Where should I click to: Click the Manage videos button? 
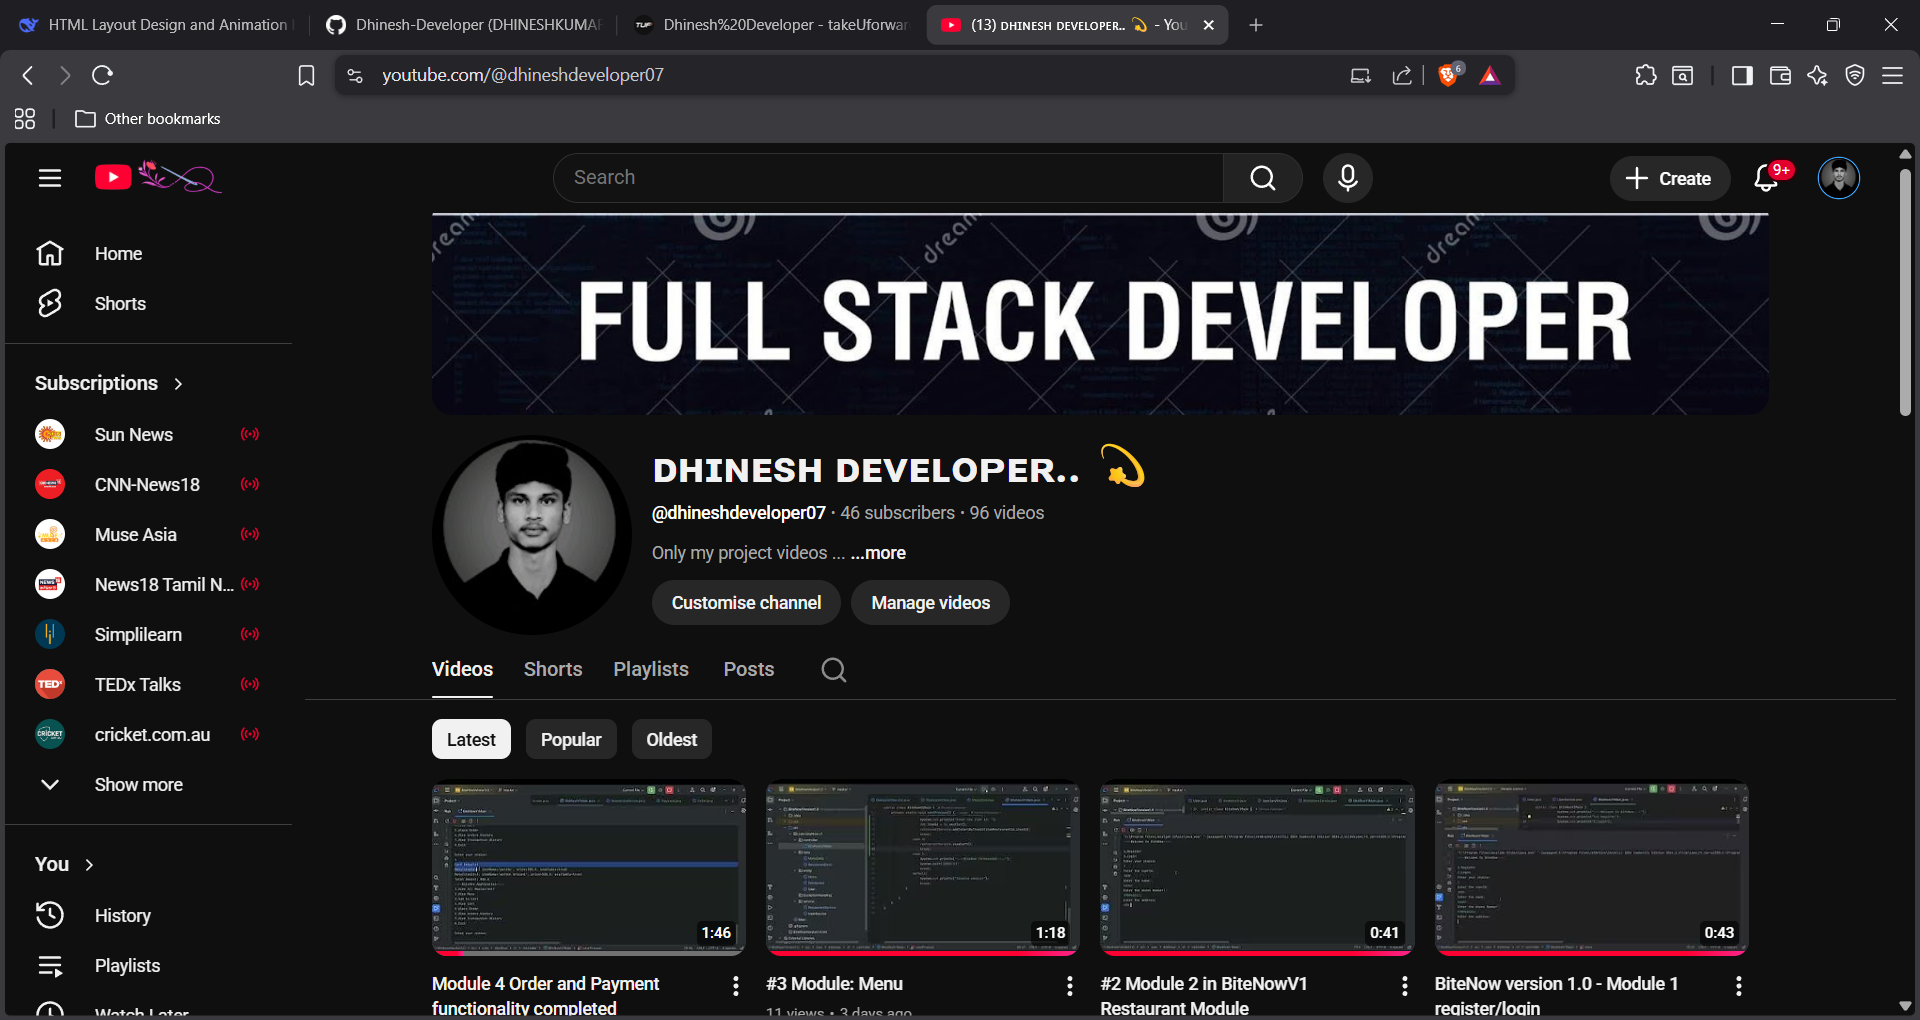click(929, 602)
